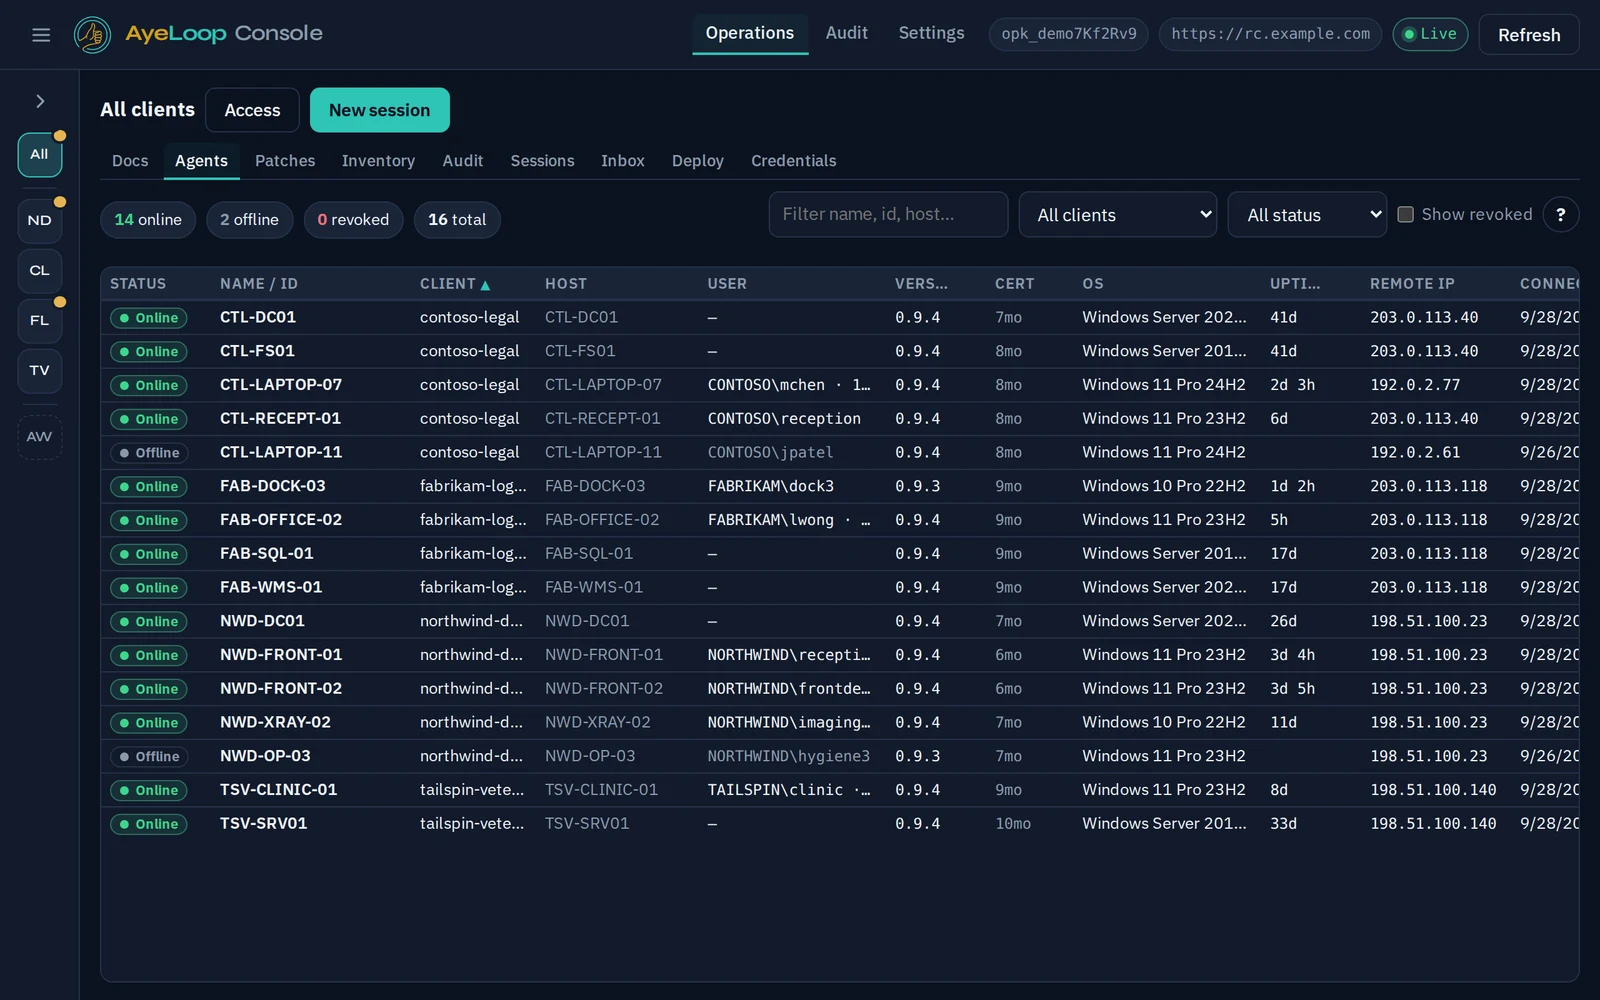Screen dimensions: 1600x1000
Task: Select the FL client sidebar badge
Action: (40, 320)
